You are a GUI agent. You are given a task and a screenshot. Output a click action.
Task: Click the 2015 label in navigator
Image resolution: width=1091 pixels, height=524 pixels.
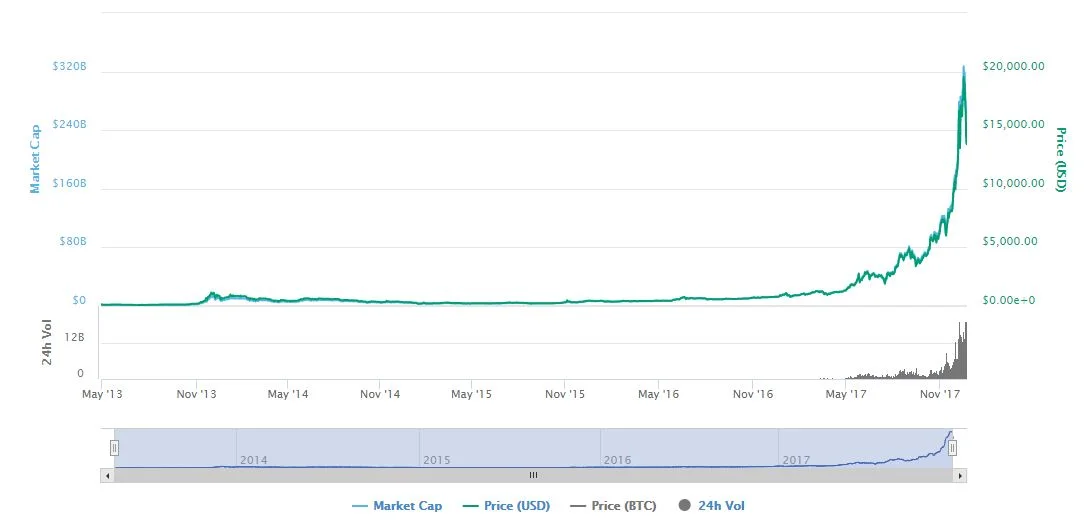pyautogui.click(x=436, y=461)
